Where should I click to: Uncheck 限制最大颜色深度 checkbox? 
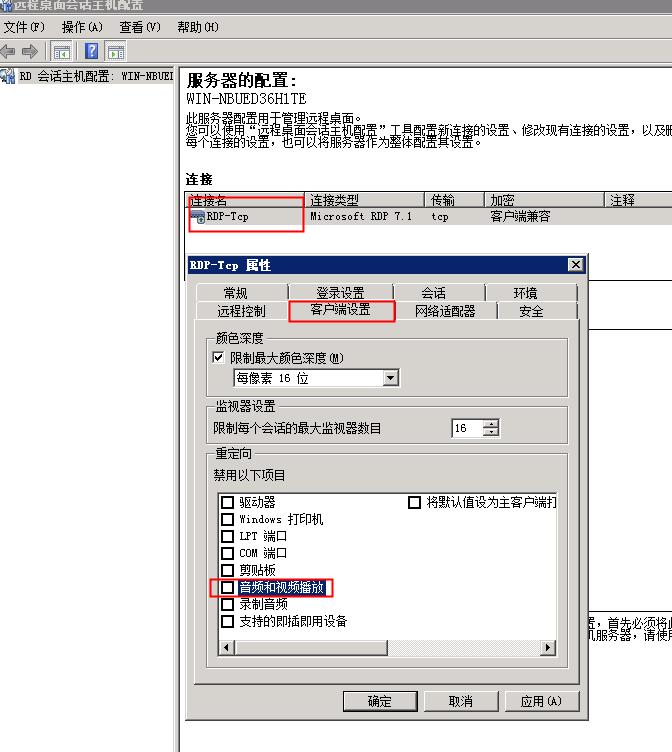[x=219, y=358]
